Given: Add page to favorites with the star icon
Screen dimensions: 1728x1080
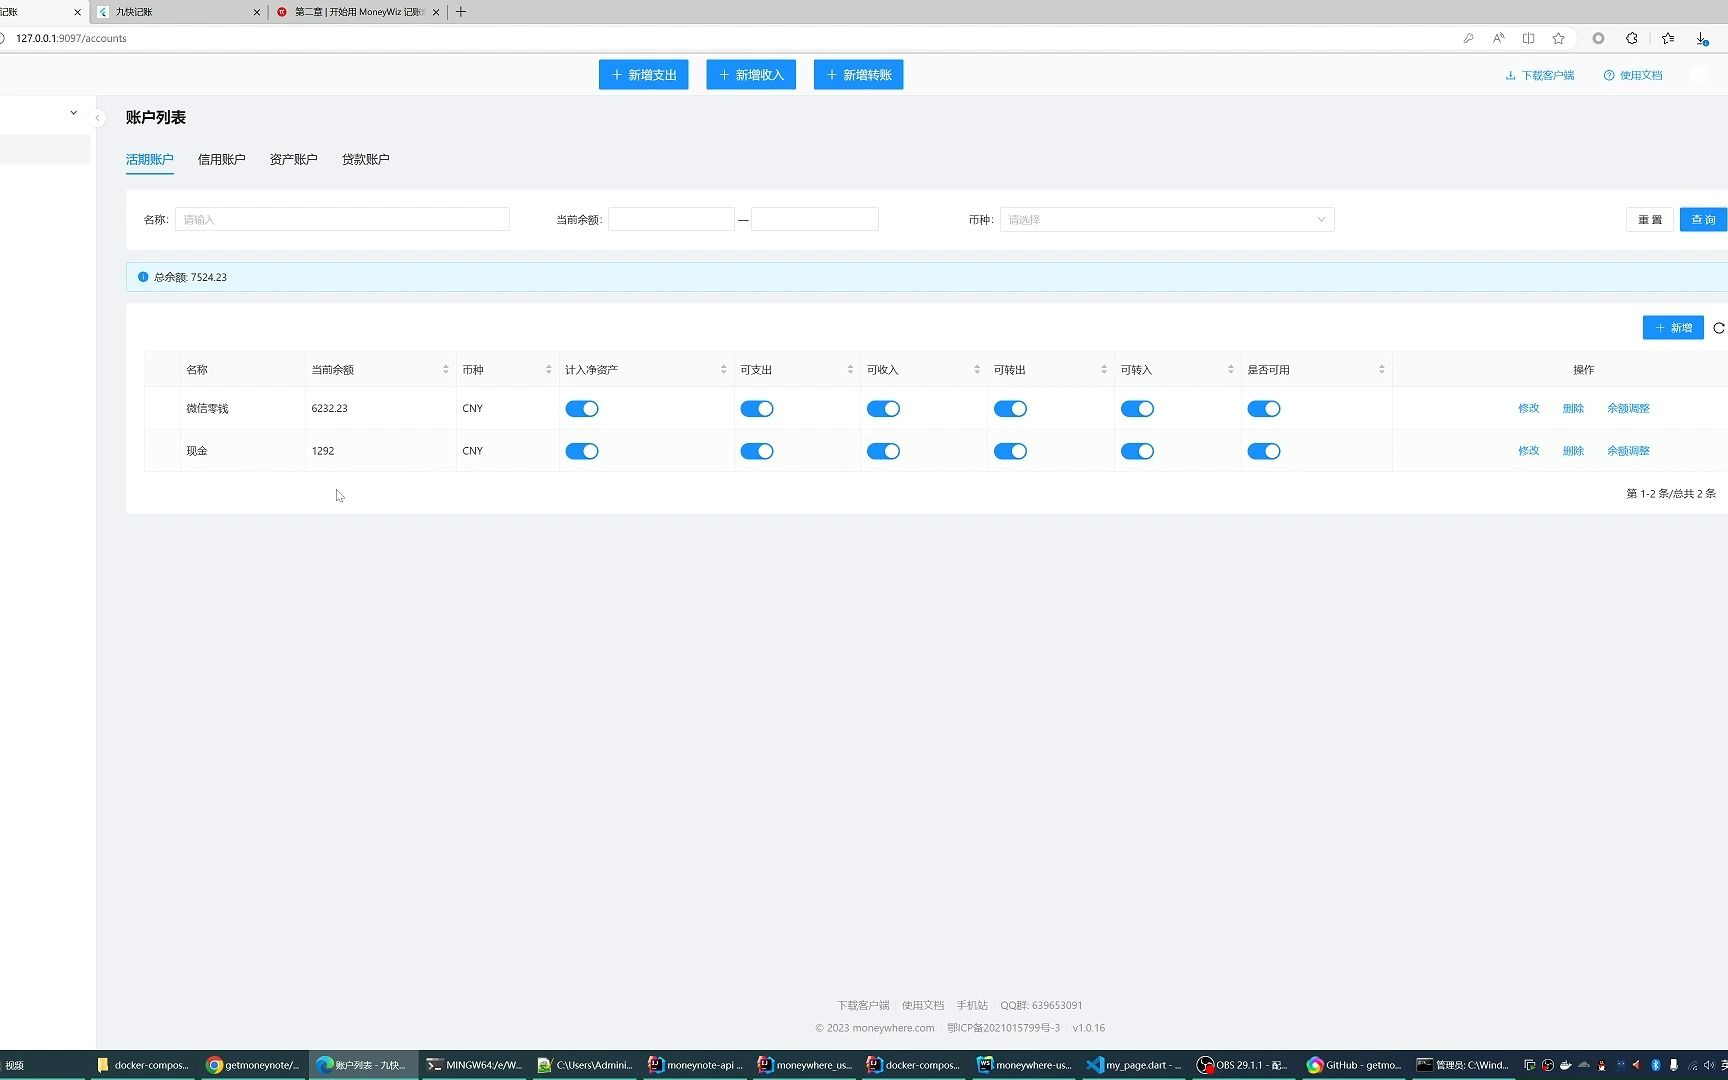Looking at the screenshot, I should (x=1558, y=38).
